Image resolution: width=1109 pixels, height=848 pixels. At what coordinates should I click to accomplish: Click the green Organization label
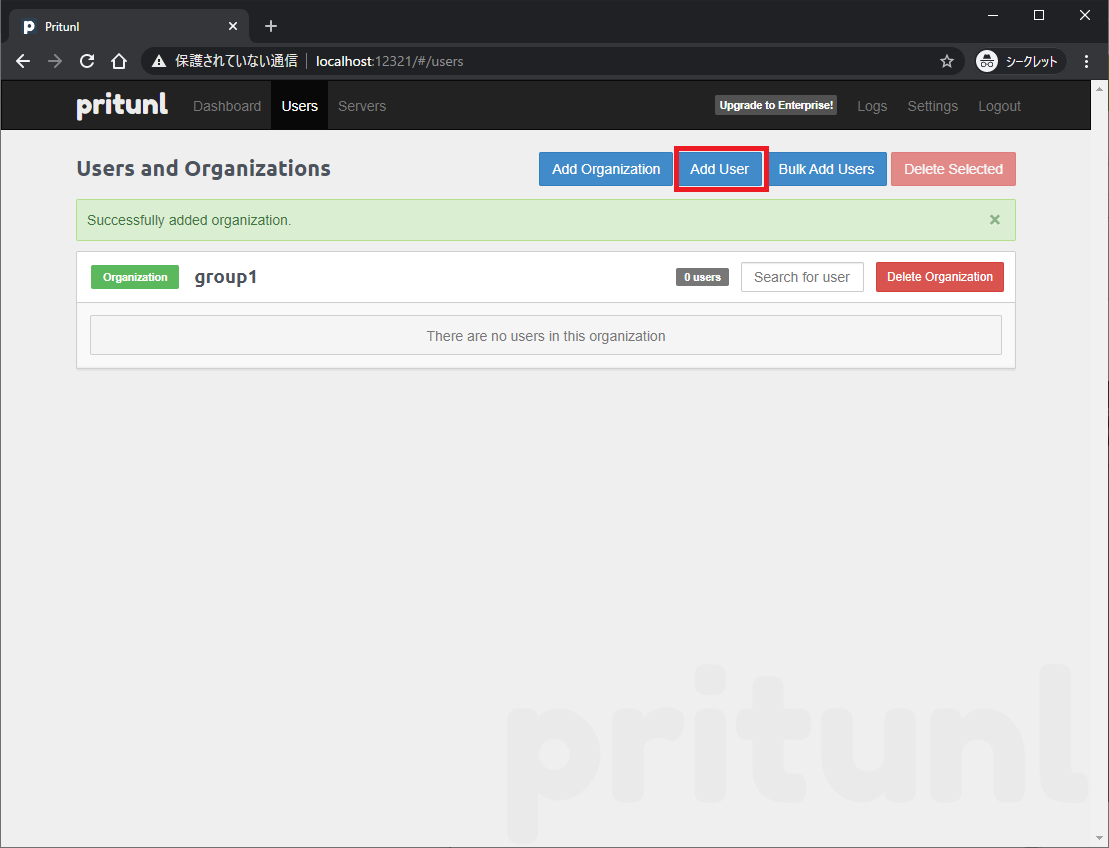pyautogui.click(x=135, y=277)
